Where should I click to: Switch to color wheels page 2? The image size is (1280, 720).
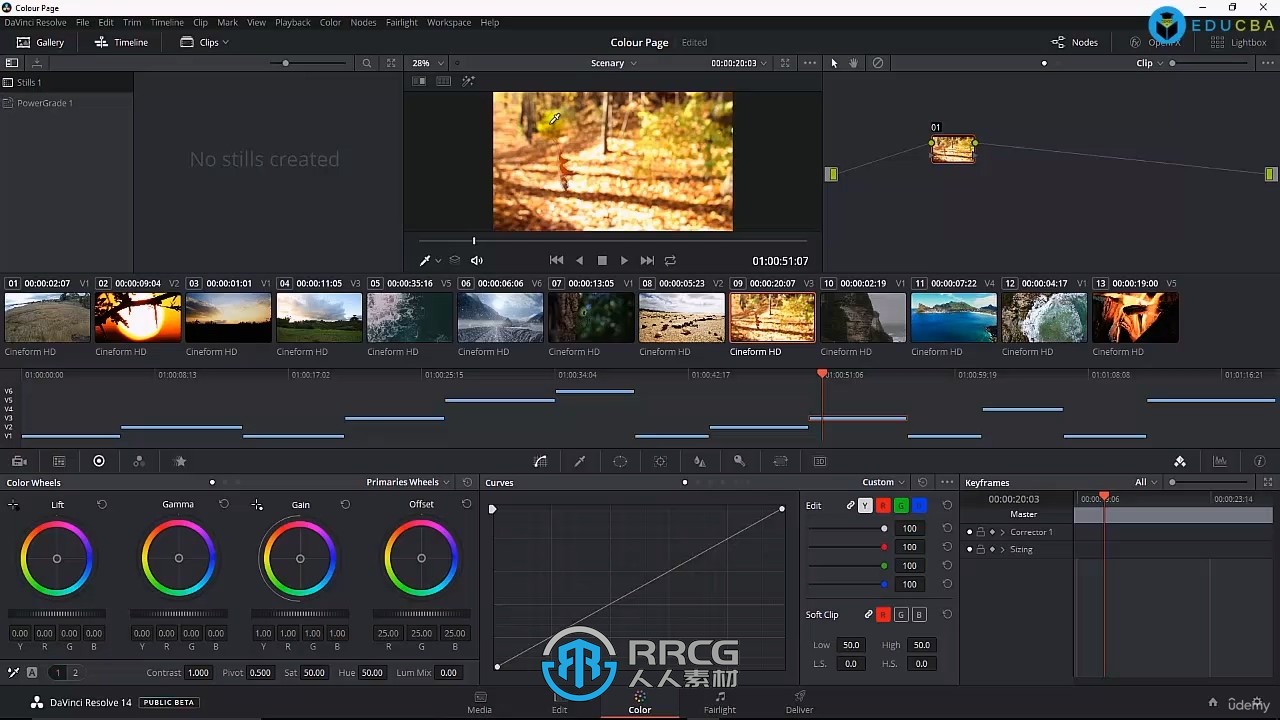tap(74, 673)
